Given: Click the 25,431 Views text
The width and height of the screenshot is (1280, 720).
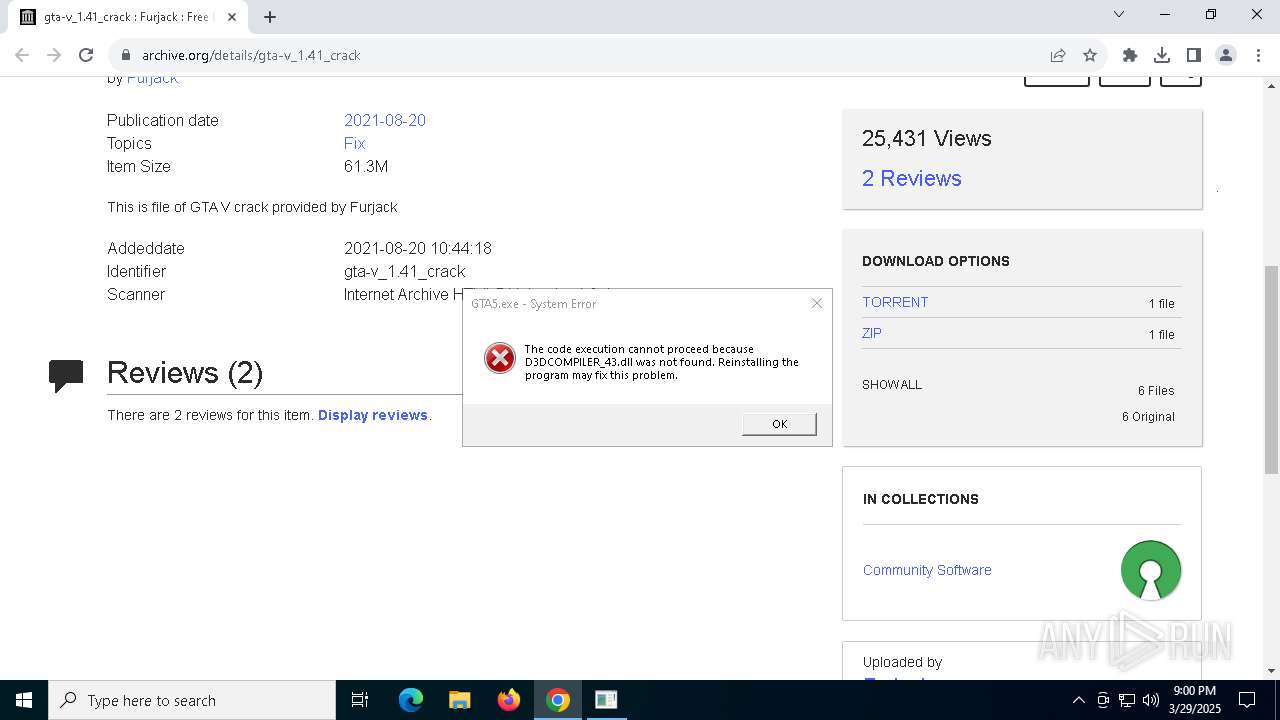Looking at the screenshot, I should click(x=927, y=139).
